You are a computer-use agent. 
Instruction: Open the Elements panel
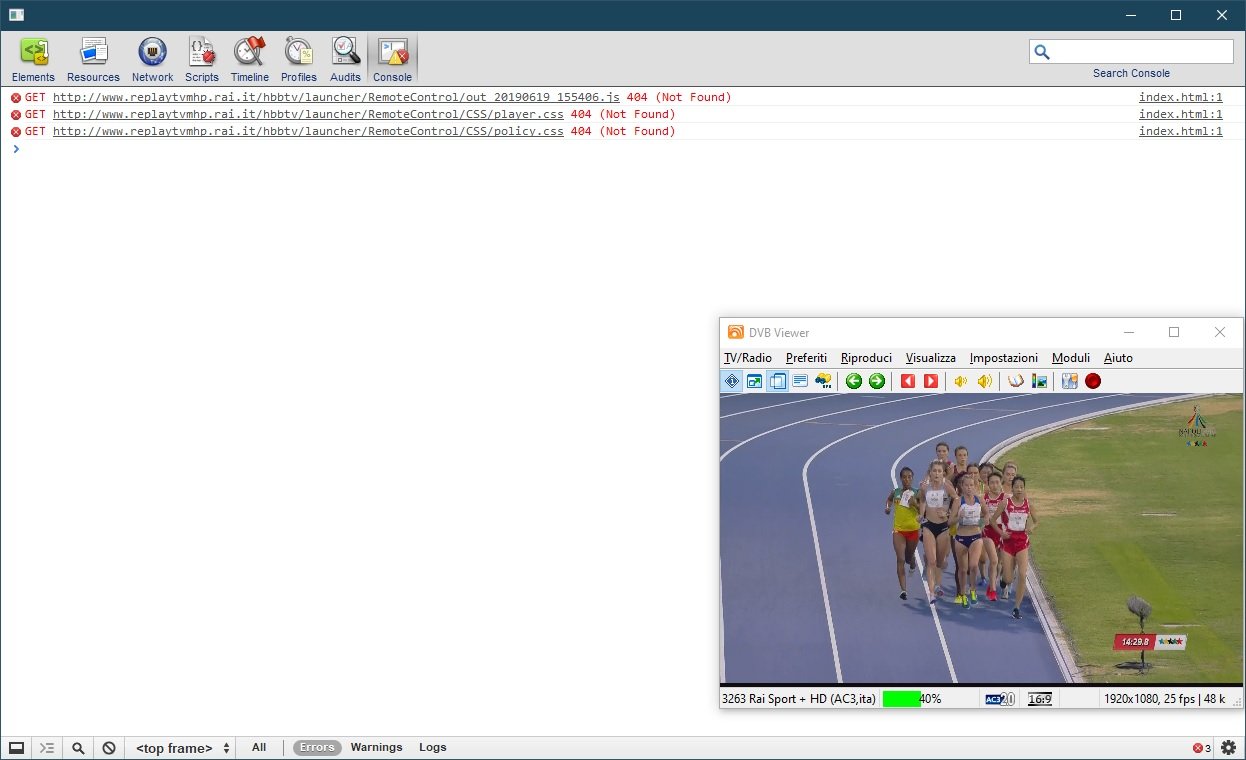[x=33, y=60]
